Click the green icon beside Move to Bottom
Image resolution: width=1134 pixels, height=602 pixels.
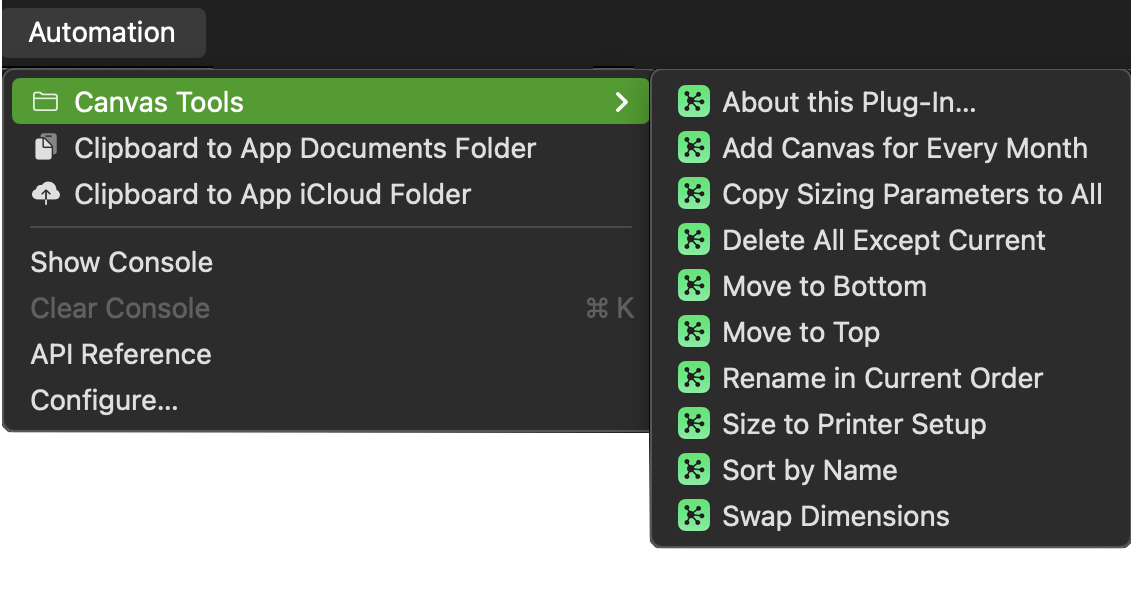tap(693, 286)
